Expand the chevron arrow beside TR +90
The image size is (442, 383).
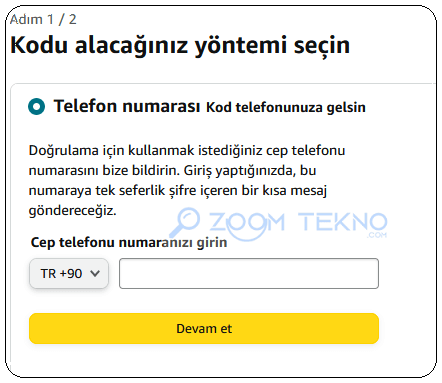[x=95, y=274]
